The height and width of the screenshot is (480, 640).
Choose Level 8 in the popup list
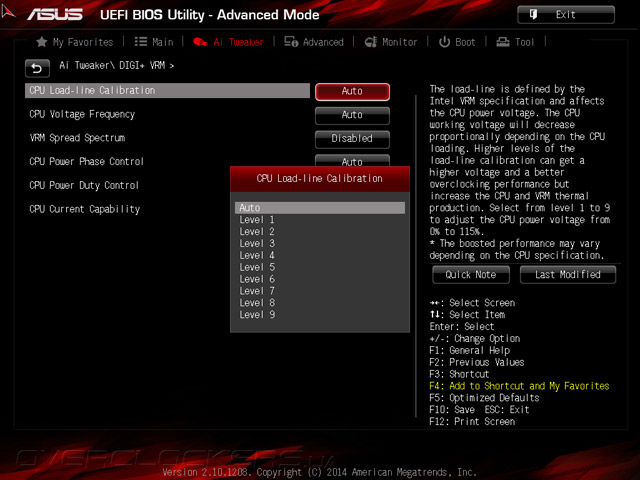point(320,302)
